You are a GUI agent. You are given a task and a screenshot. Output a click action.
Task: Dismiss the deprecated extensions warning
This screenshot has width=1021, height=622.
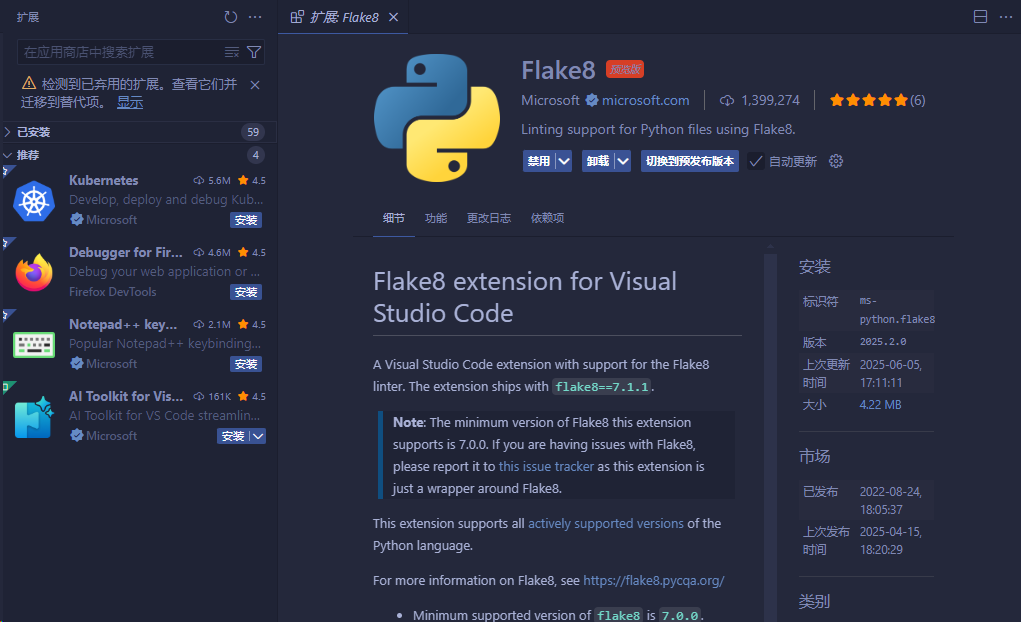(255, 85)
